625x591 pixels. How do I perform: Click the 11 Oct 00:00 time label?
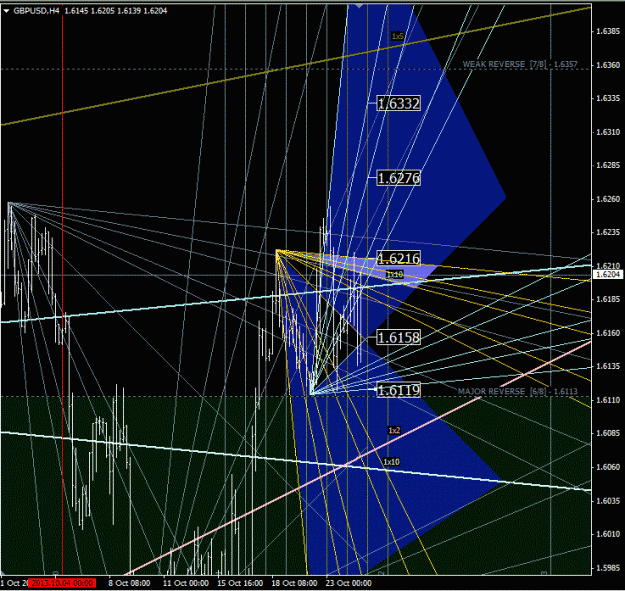point(186,583)
